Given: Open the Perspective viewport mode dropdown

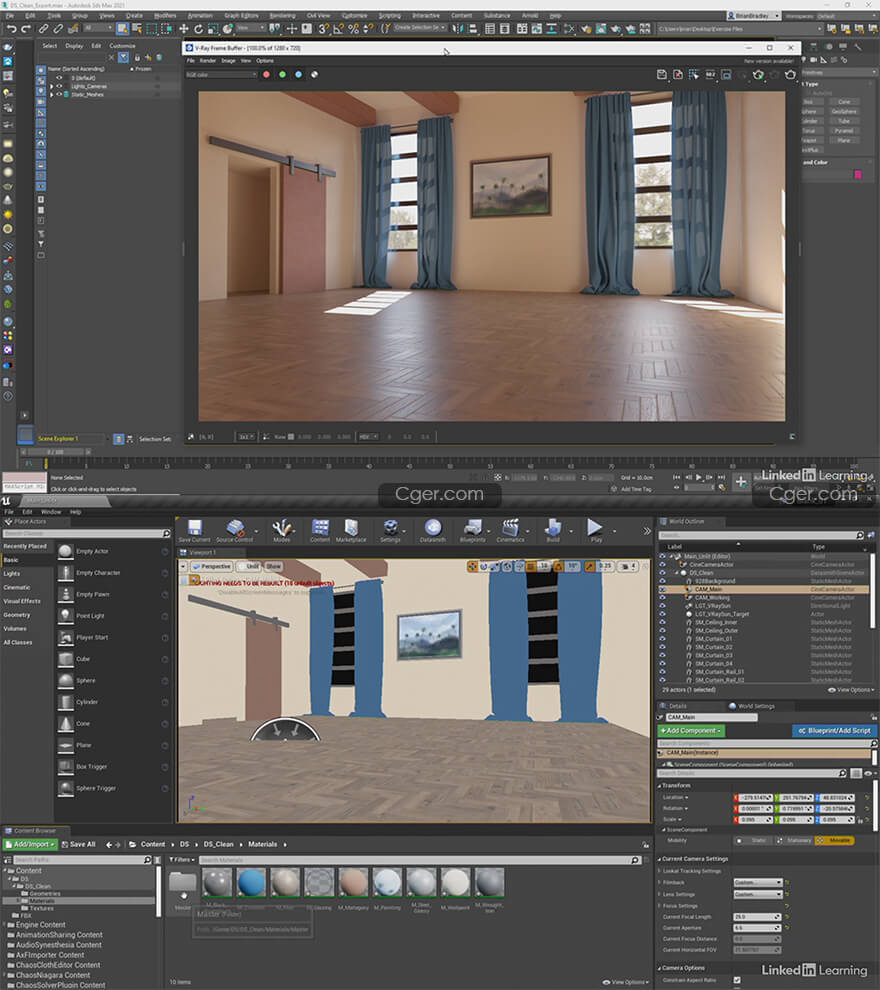Looking at the screenshot, I should tap(212, 567).
